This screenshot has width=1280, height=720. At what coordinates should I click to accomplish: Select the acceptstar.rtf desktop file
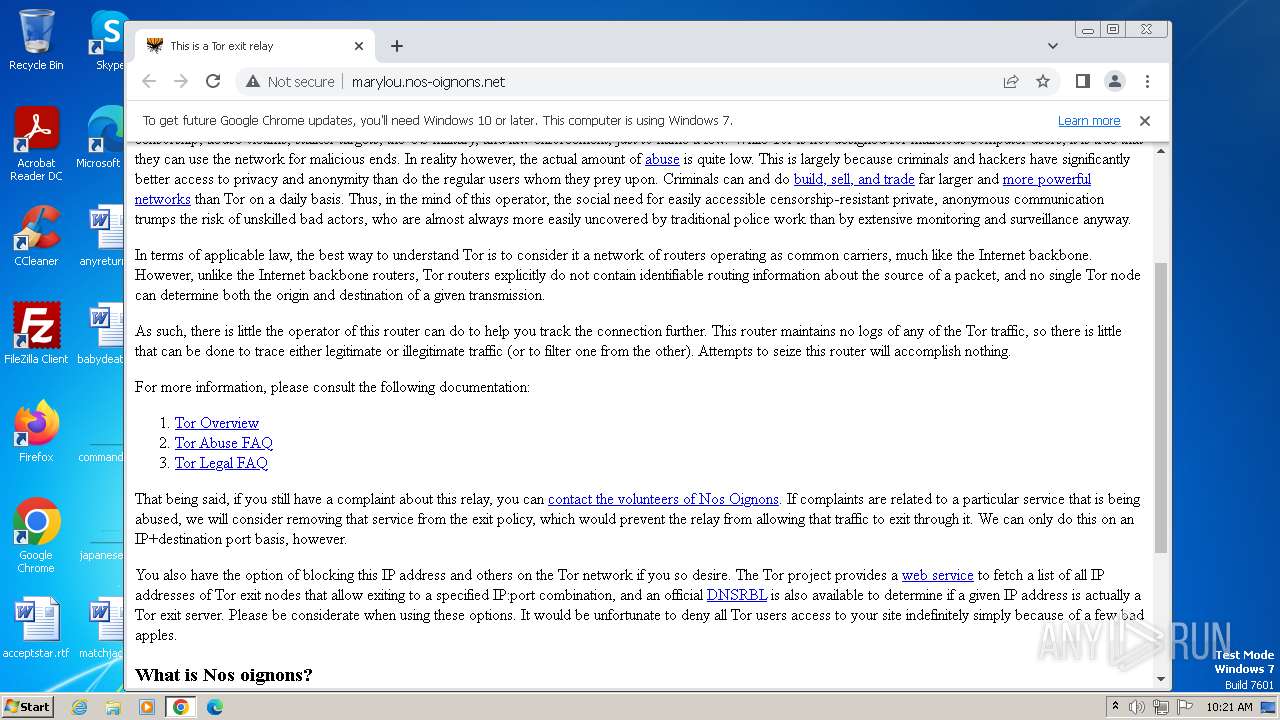(36, 628)
